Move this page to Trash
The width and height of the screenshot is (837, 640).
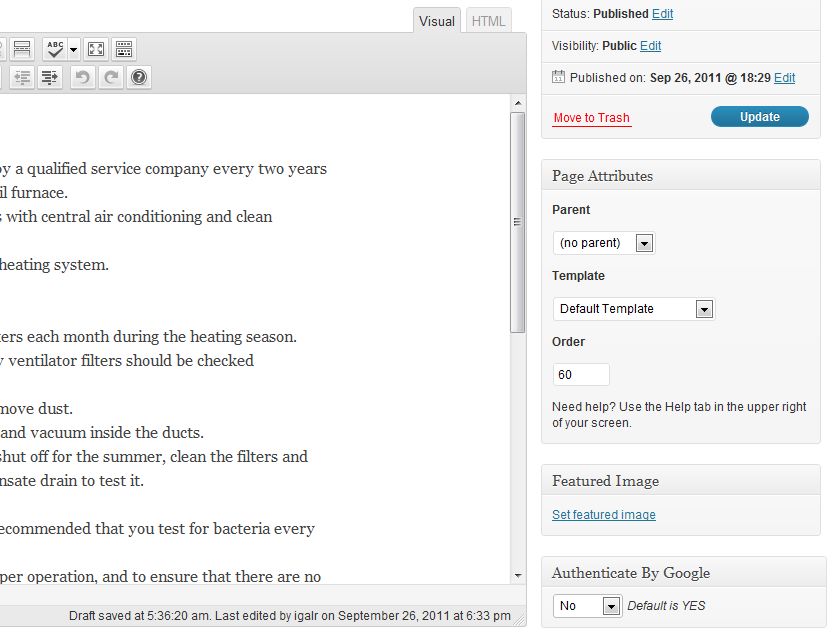pos(591,118)
